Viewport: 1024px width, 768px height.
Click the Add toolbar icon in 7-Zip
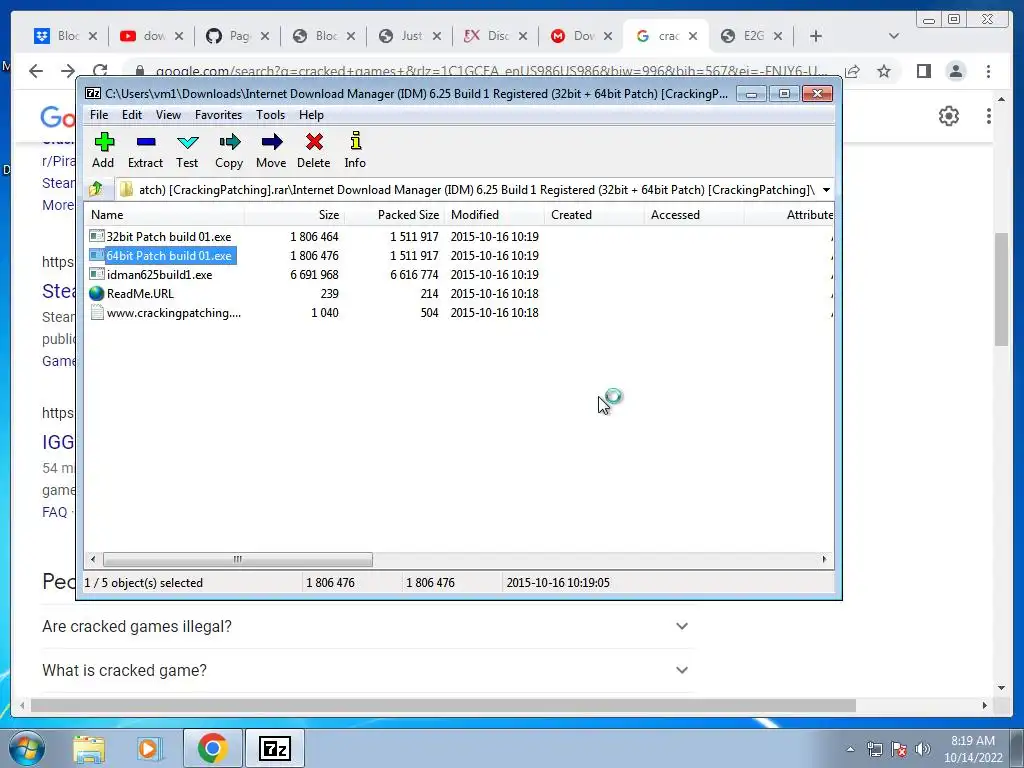[x=103, y=150]
